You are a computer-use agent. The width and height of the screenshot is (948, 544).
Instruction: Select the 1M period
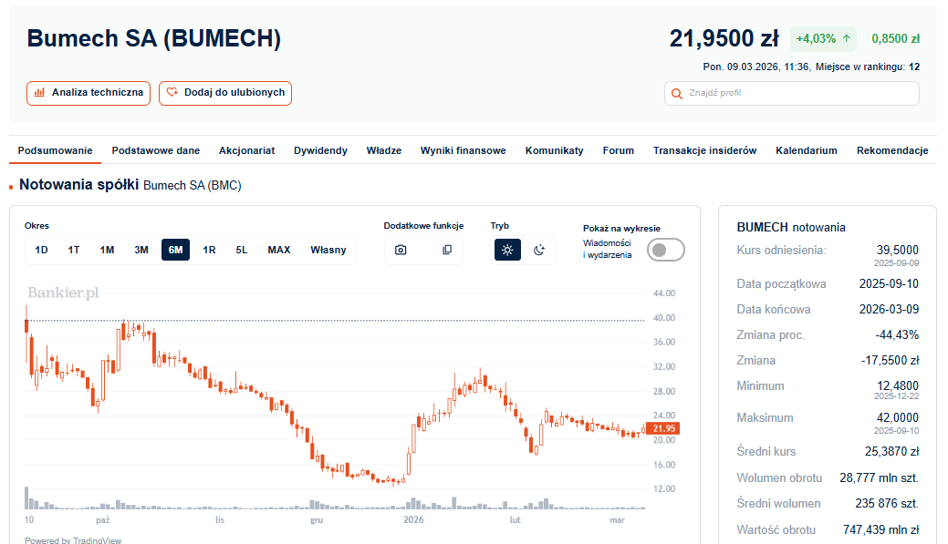coord(107,250)
